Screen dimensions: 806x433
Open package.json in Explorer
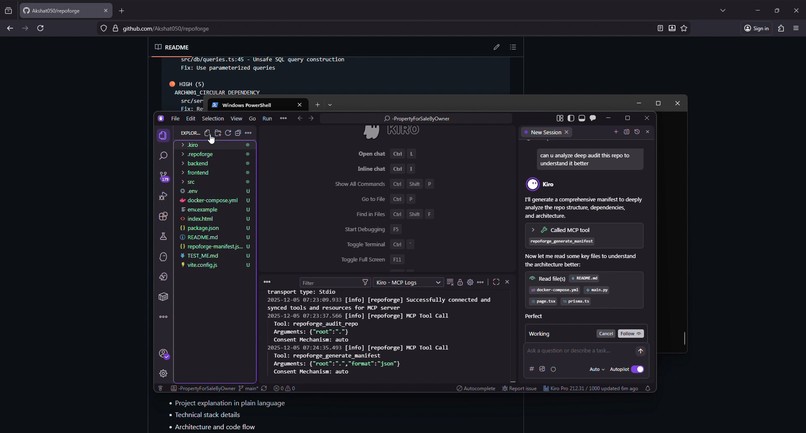tap(203, 228)
